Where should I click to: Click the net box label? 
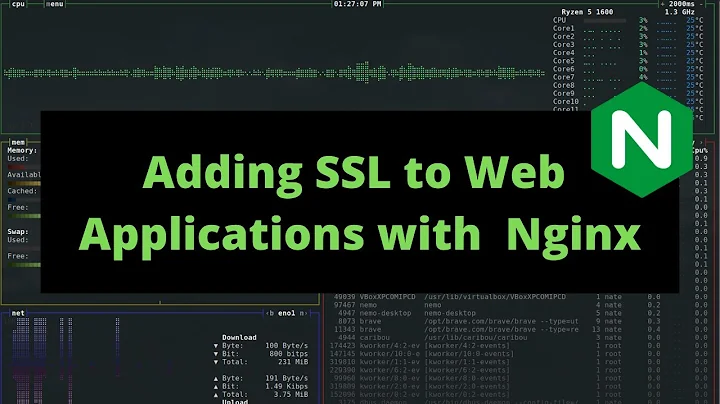click(18, 313)
